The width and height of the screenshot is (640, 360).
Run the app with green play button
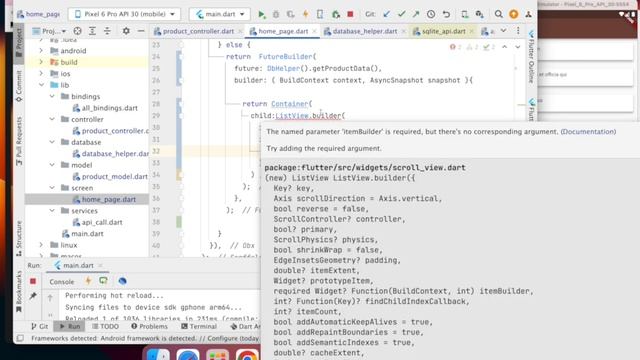click(x=261, y=14)
